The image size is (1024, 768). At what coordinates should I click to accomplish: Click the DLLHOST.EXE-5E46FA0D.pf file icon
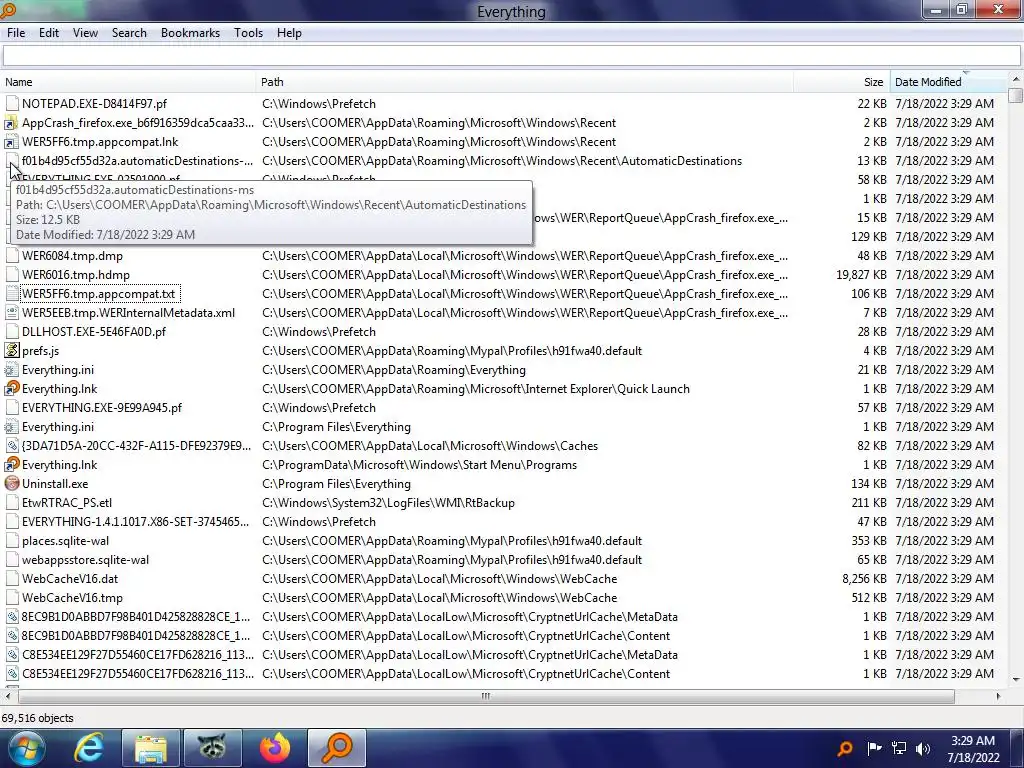click(x=12, y=332)
